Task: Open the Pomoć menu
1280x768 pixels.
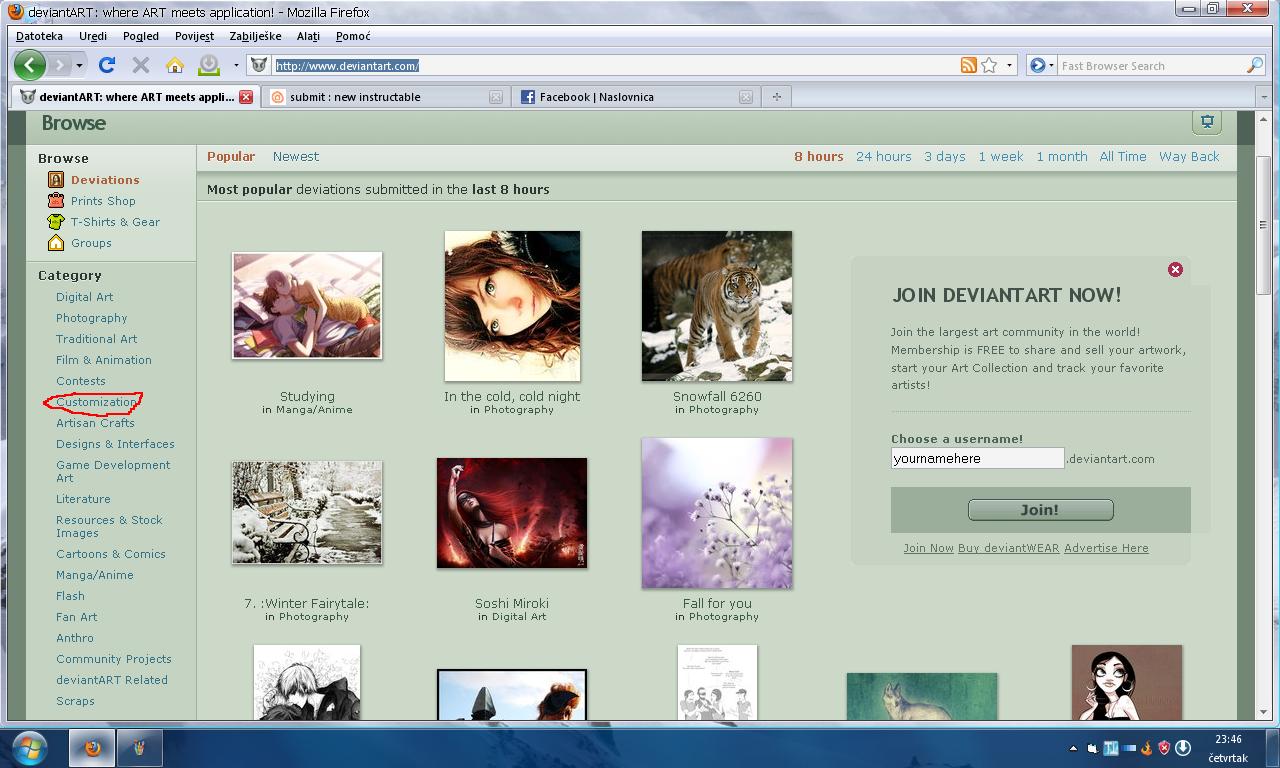Action: click(353, 36)
